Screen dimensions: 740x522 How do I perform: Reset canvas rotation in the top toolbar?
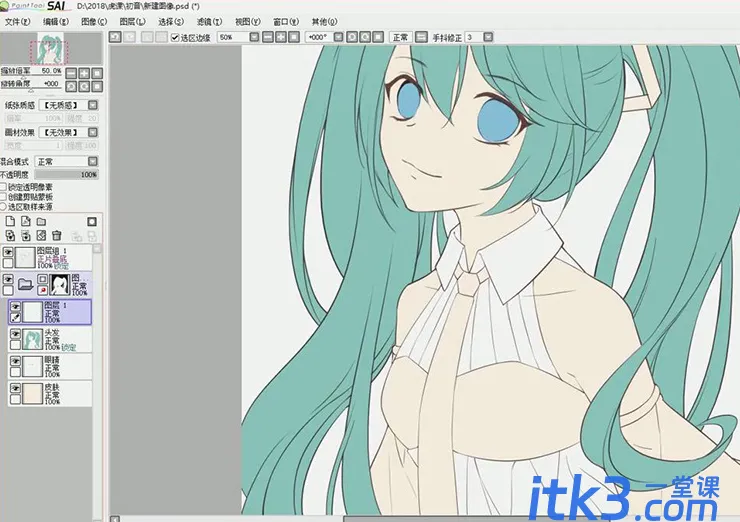[x=378, y=37]
